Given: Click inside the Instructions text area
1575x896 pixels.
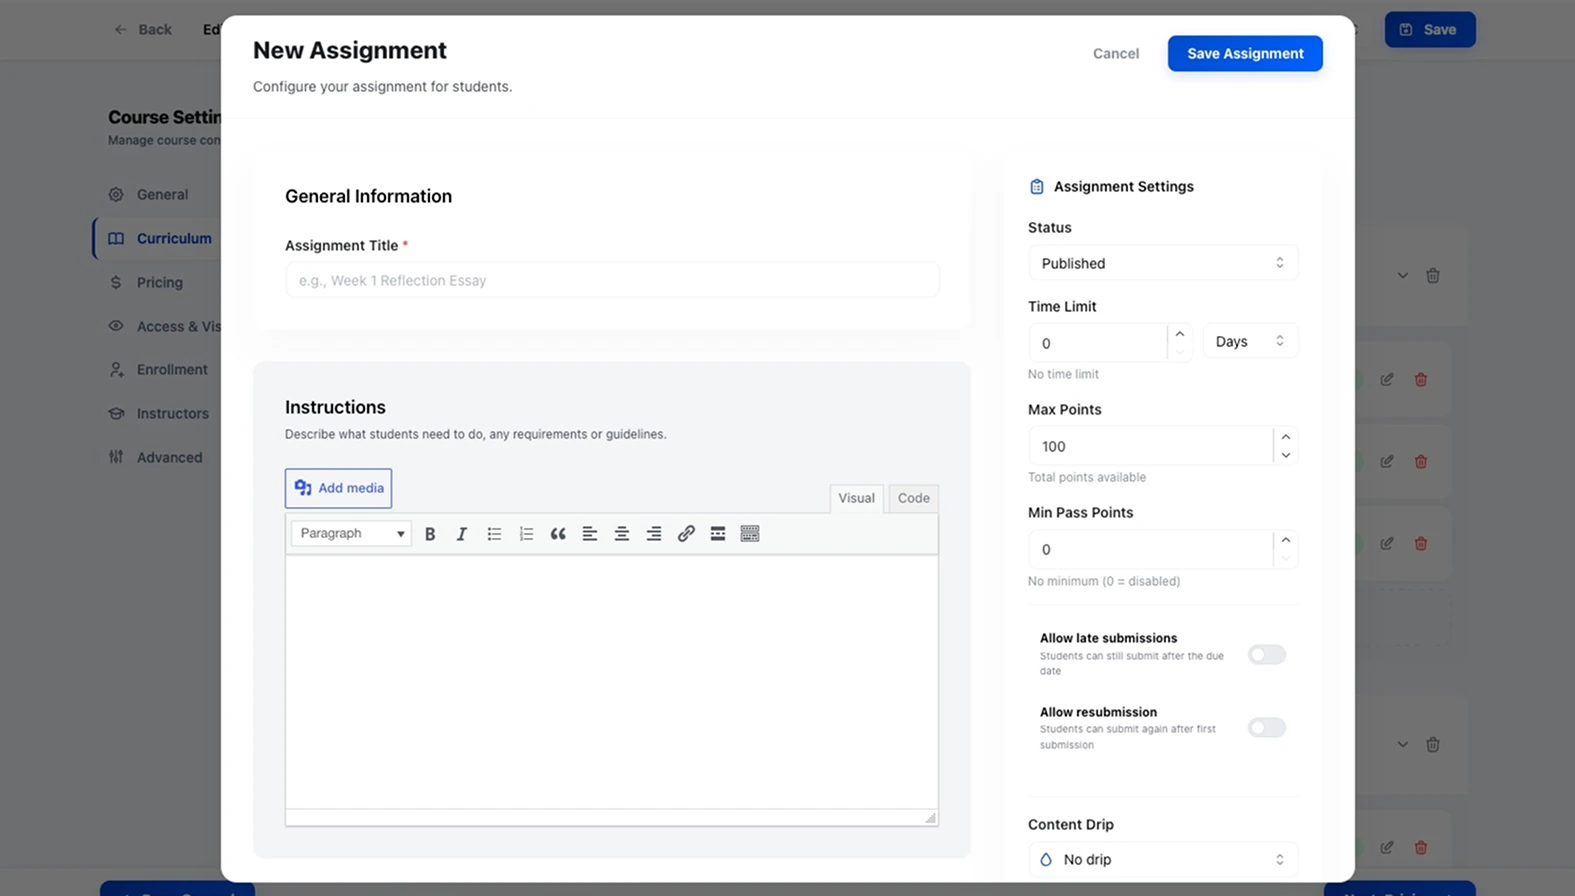Looking at the screenshot, I should 612,682.
